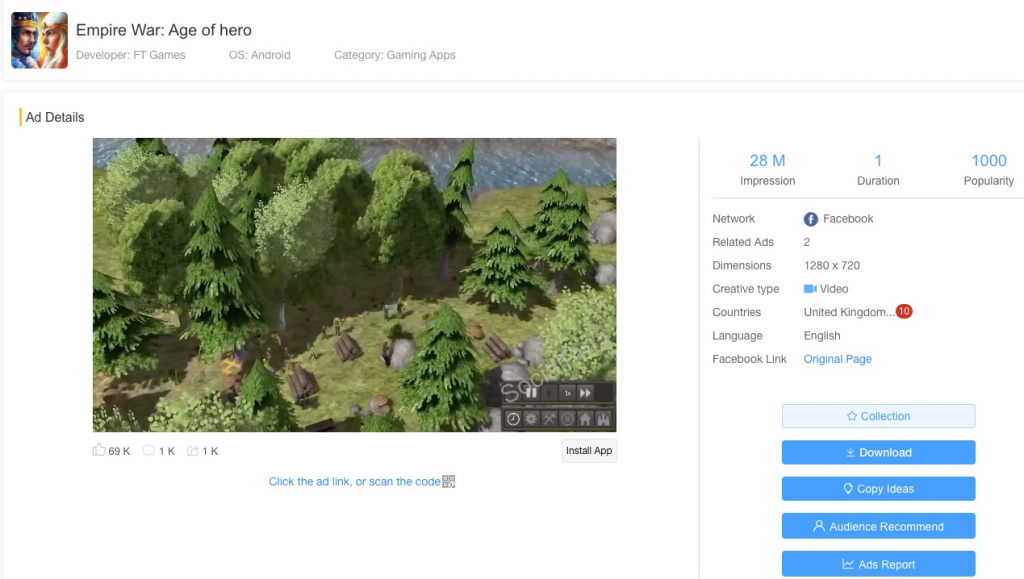The height and width of the screenshot is (579, 1024).
Task: Click the '69 K' likes count
Action: [x=119, y=451]
